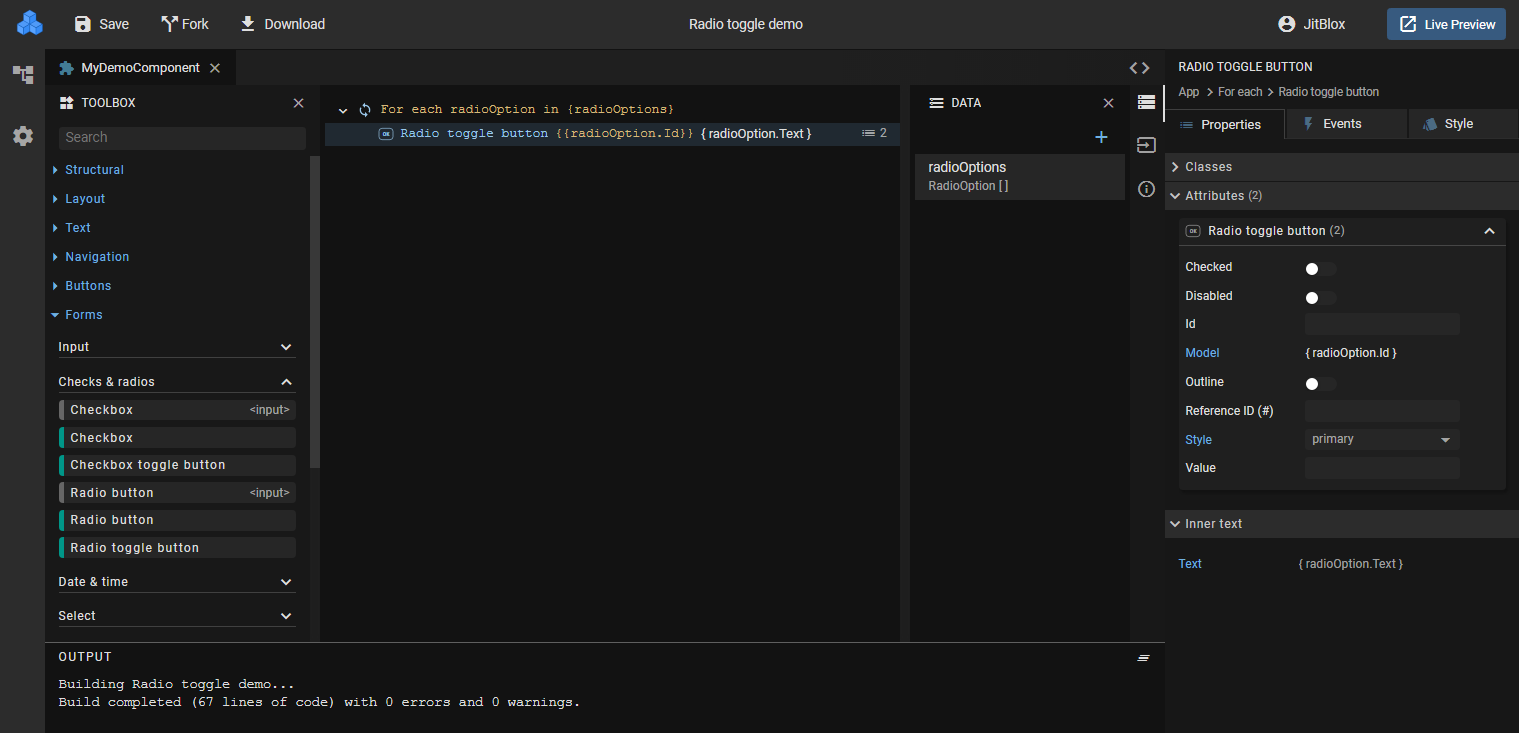Add a new data item with plus
This screenshot has width=1519, height=733.
[x=1101, y=138]
